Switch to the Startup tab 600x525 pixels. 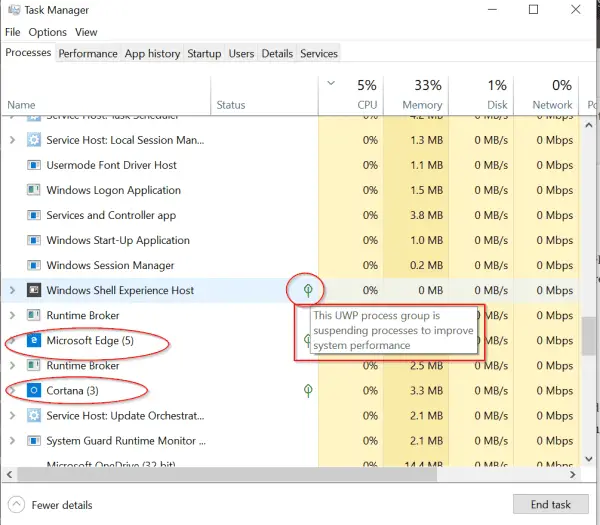click(x=204, y=54)
